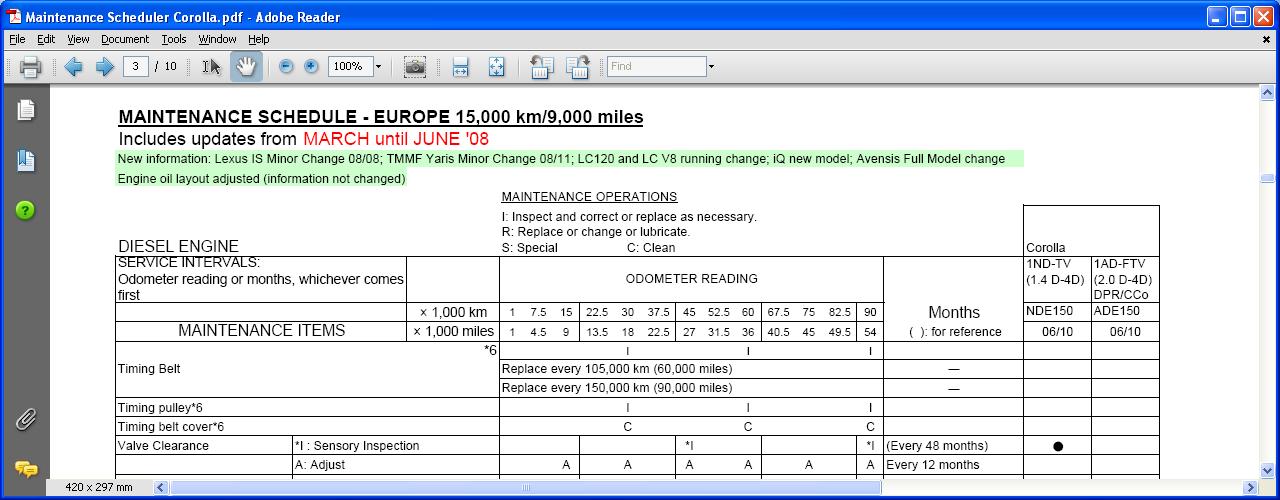This screenshot has height=500, width=1280.
Task: Open the Comments panel in sidebar
Action: [x=26, y=469]
